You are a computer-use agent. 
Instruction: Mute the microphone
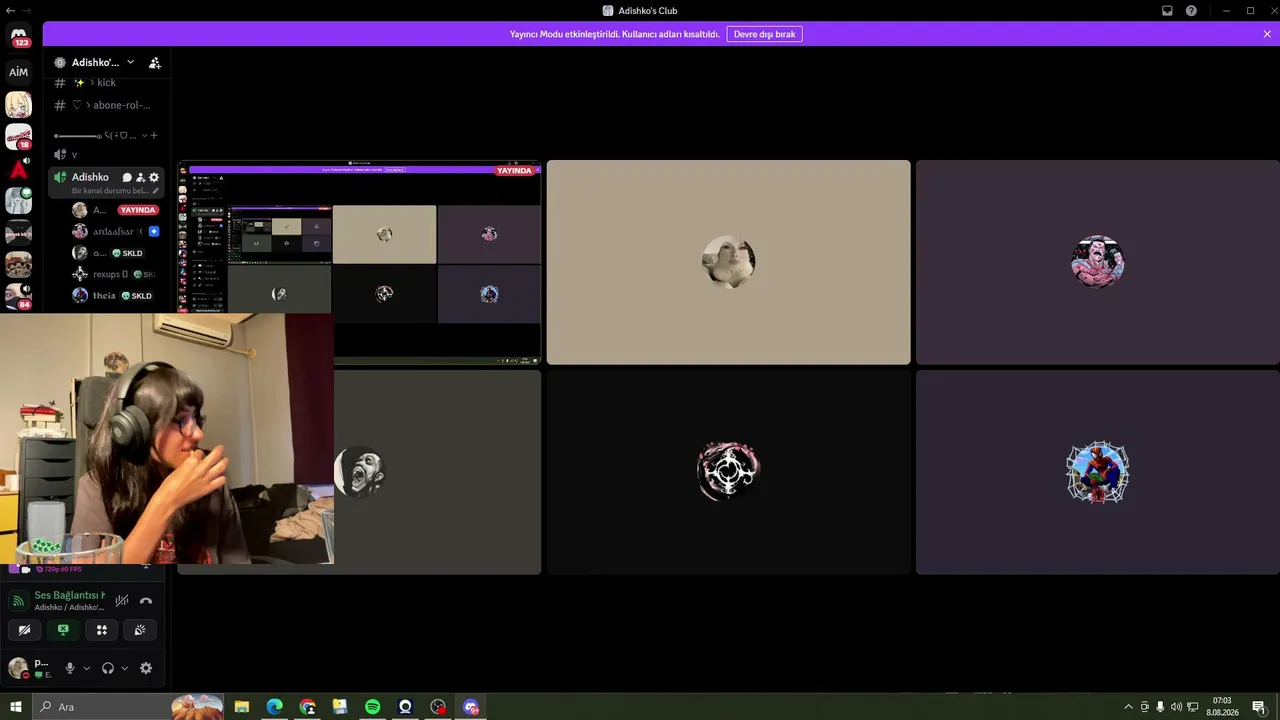click(x=70, y=668)
